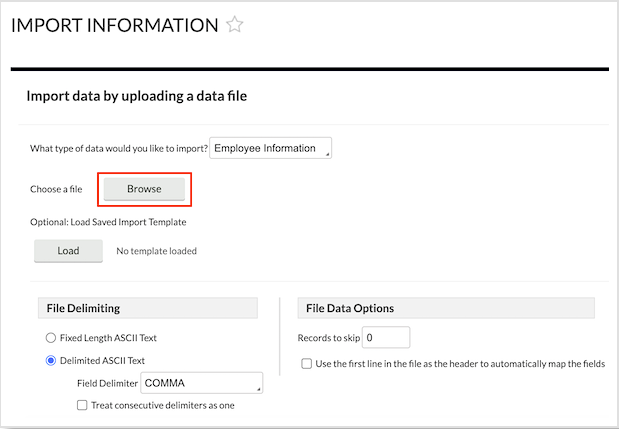Click the IMPORT INFORMATION page title
This screenshot has width=619, height=429.
[114, 25]
